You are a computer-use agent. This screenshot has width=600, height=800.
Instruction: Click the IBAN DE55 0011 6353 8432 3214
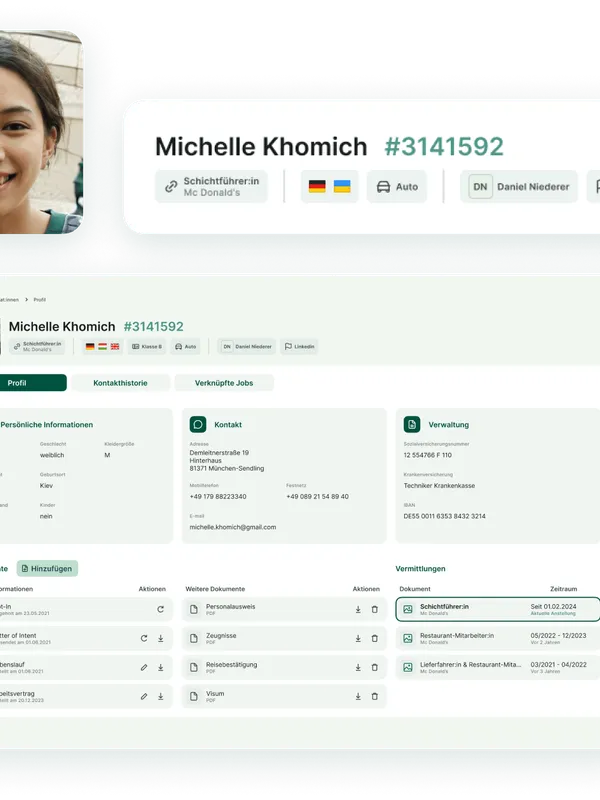coord(444,516)
